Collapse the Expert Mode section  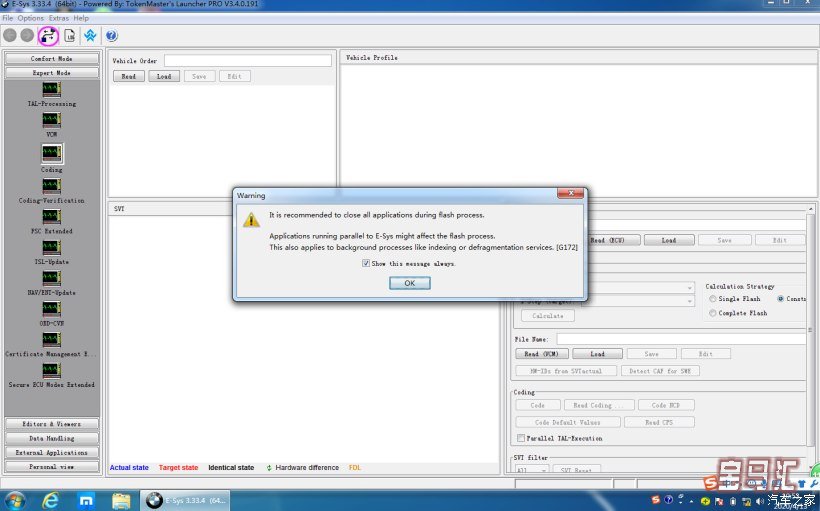[x=51, y=73]
